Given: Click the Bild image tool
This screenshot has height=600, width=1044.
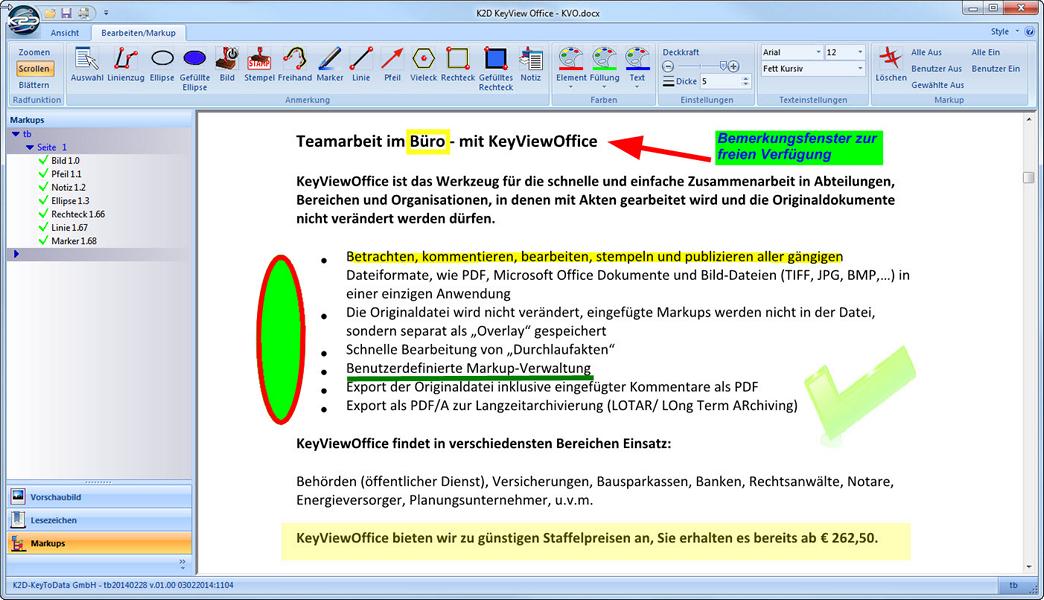Looking at the screenshot, I should point(227,65).
